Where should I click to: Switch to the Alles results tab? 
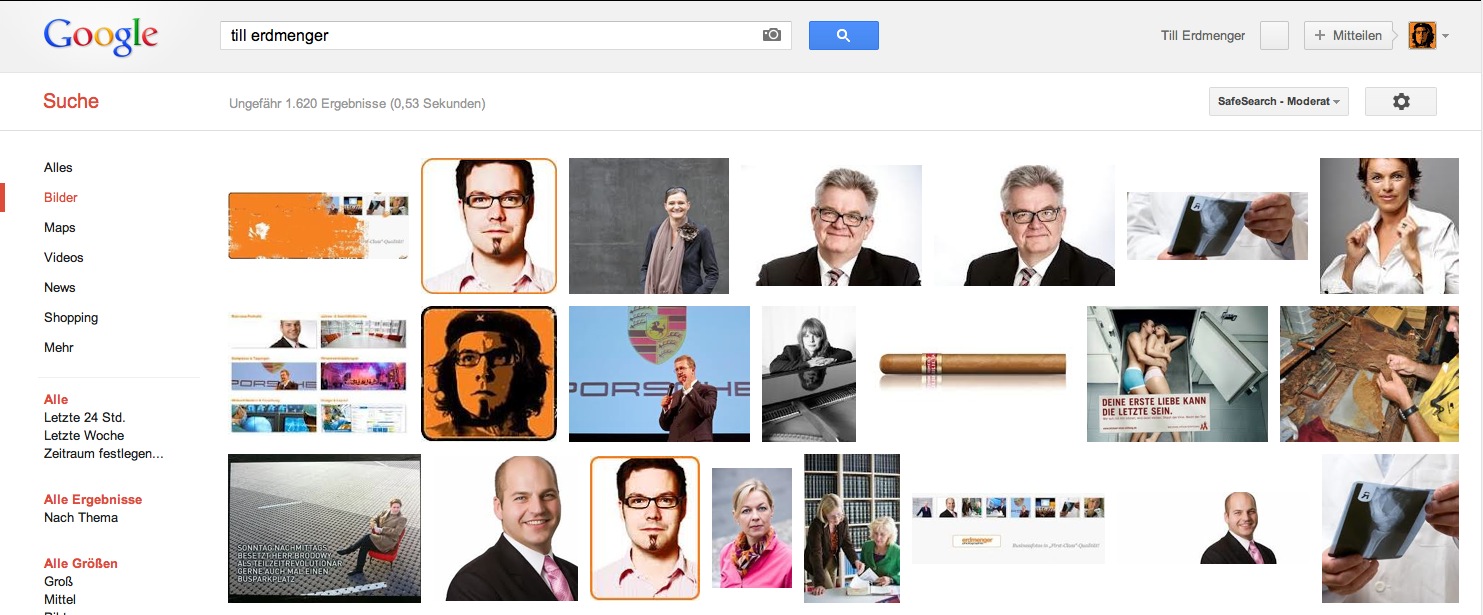click(58, 168)
